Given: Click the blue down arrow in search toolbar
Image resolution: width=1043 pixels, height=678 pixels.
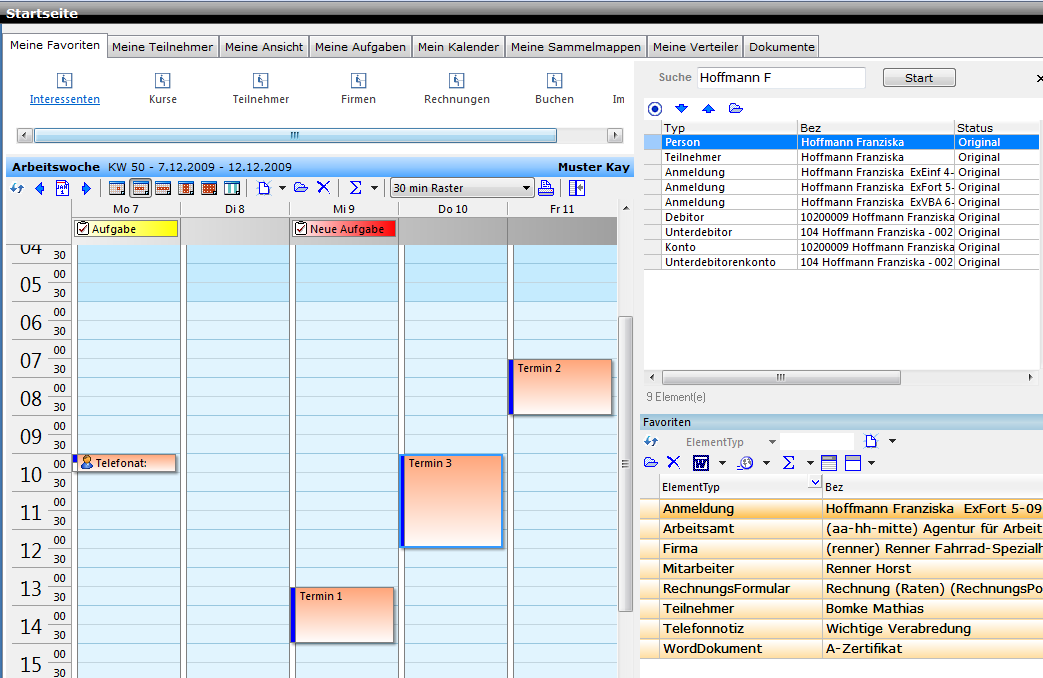Looking at the screenshot, I should [682, 109].
